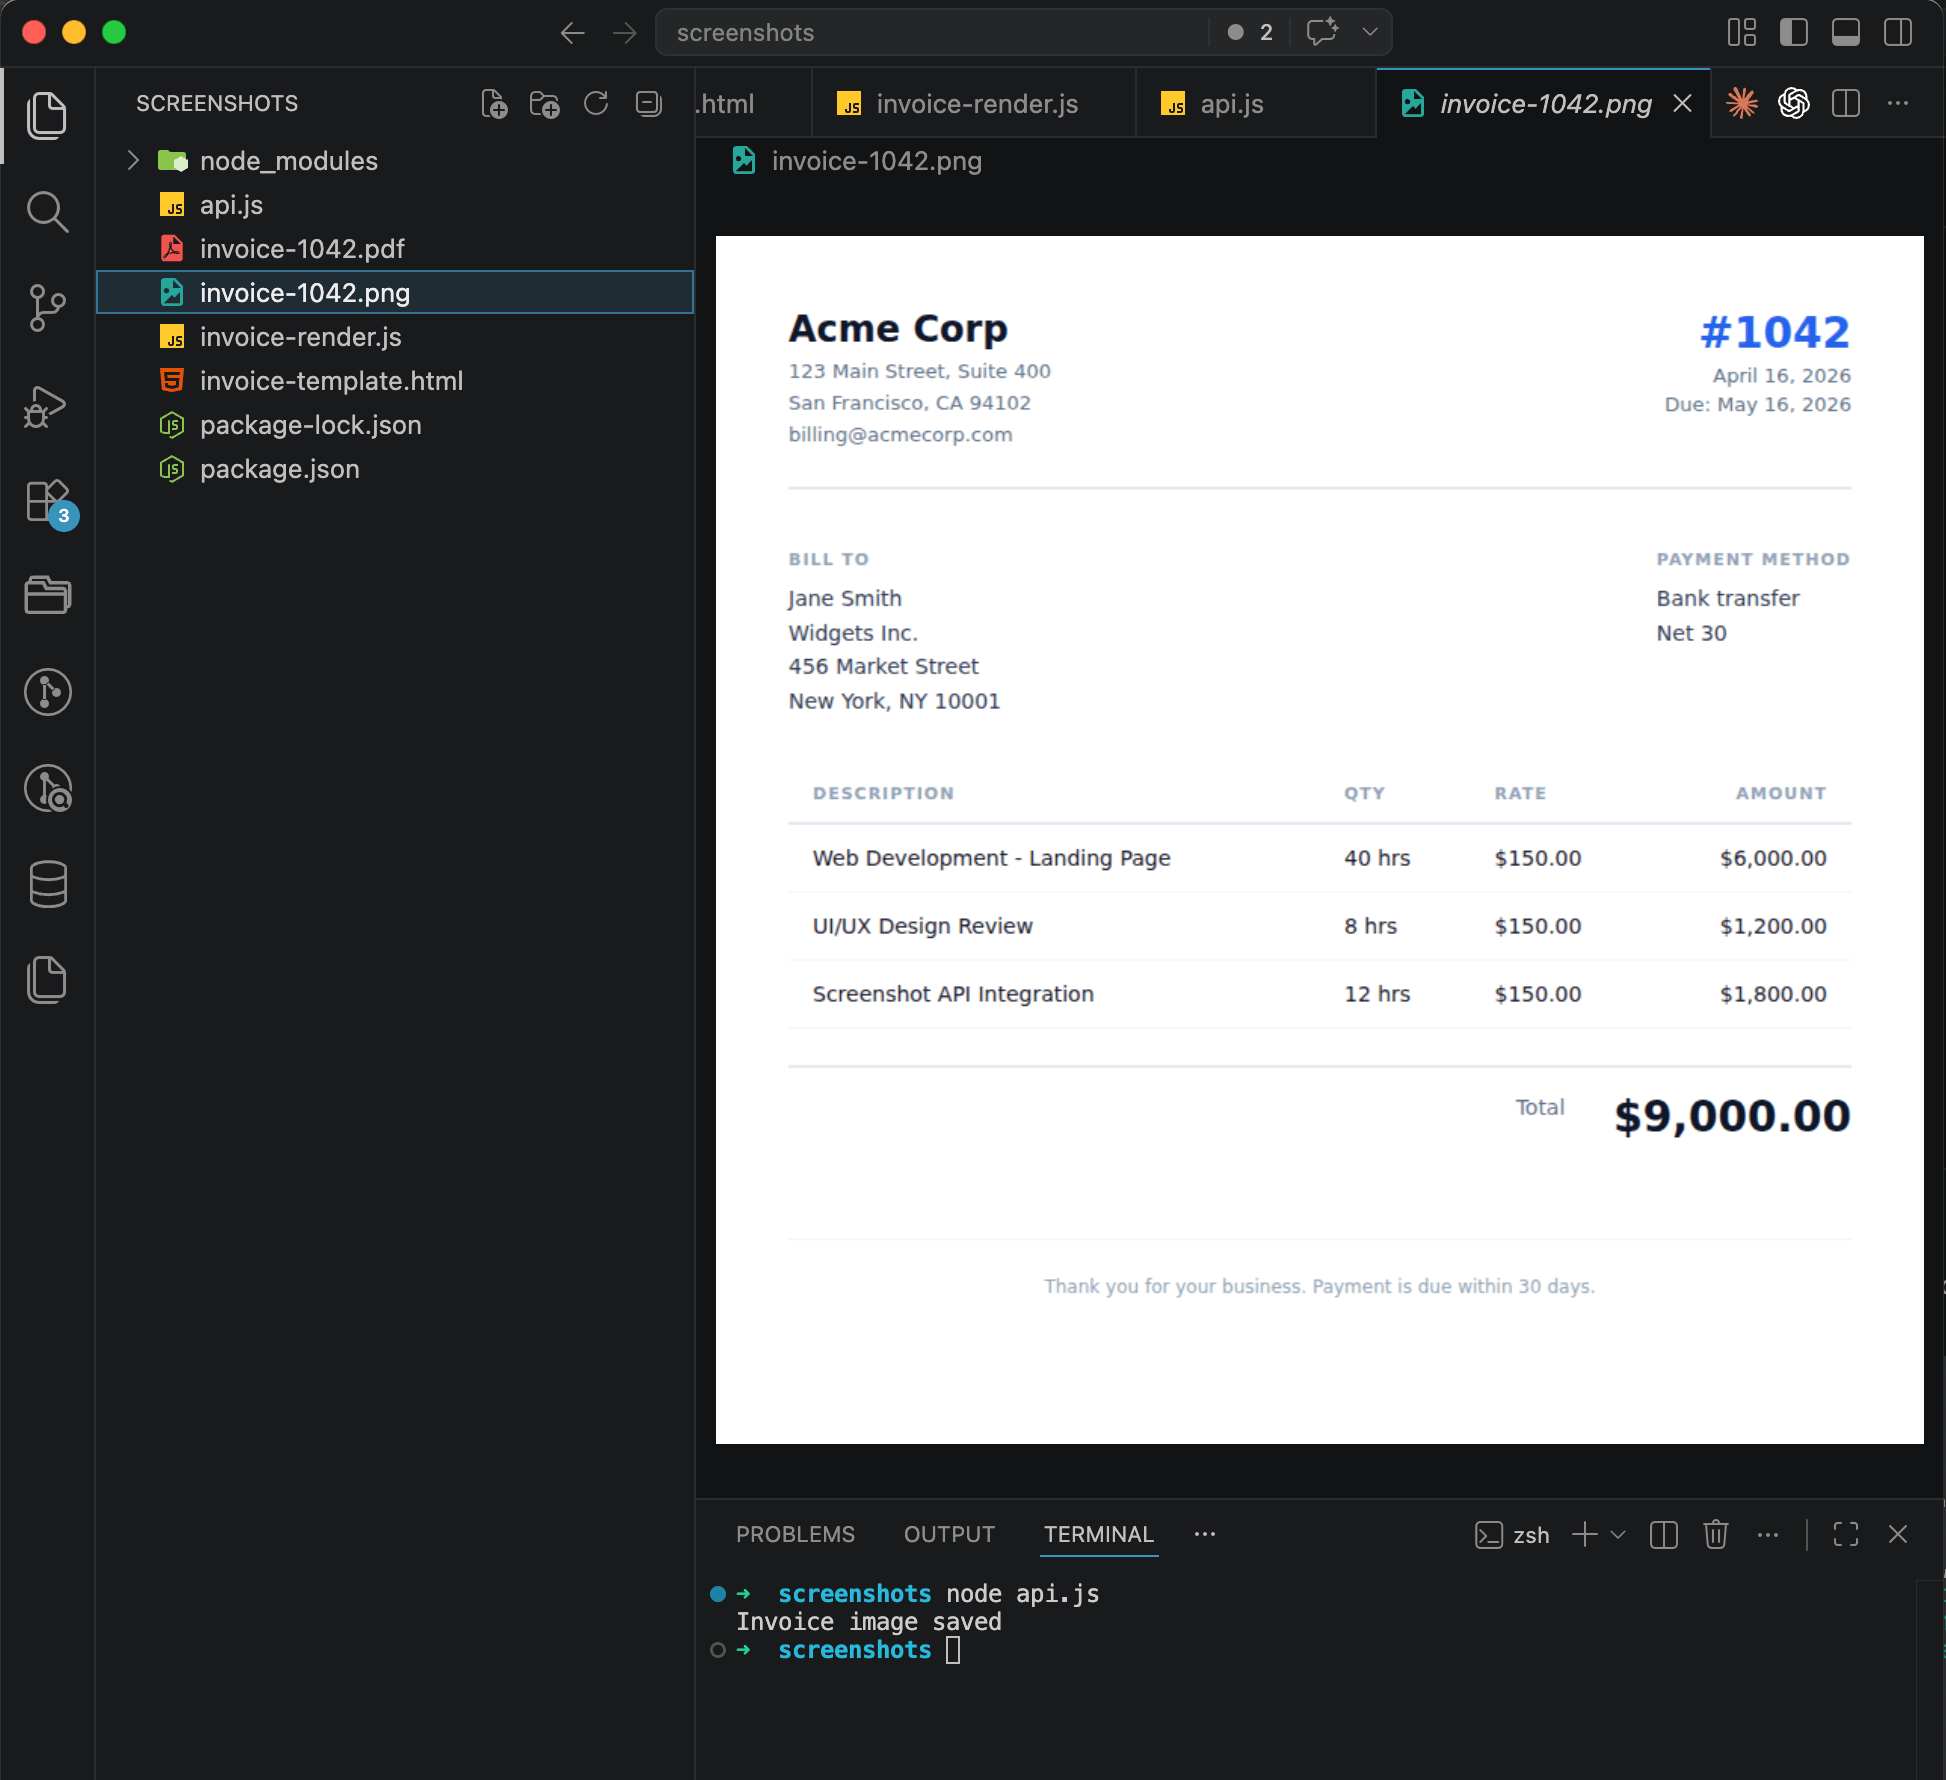This screenshot has width=1946, height=1780.
Task: Click the Refresh Explorer icon
Action: 596,103
